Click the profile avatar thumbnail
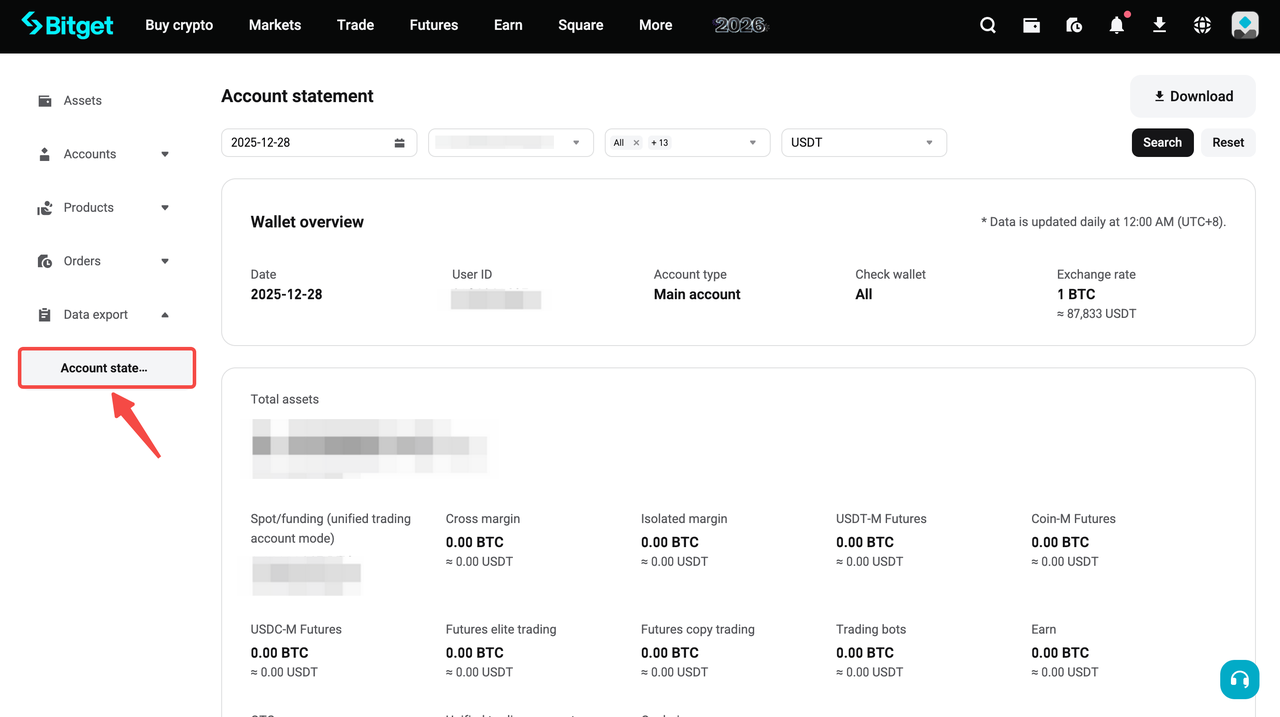 click(x=1244, y=24)
